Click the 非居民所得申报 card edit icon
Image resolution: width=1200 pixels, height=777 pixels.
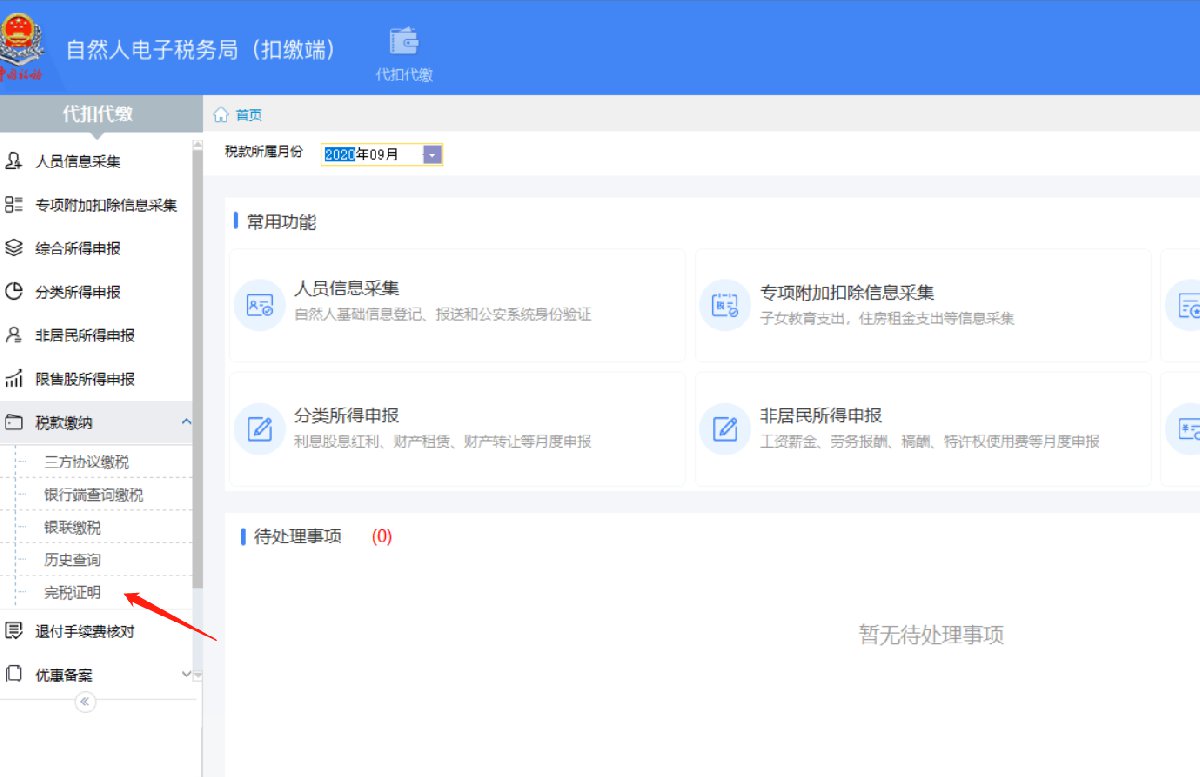tap(724, 429)
